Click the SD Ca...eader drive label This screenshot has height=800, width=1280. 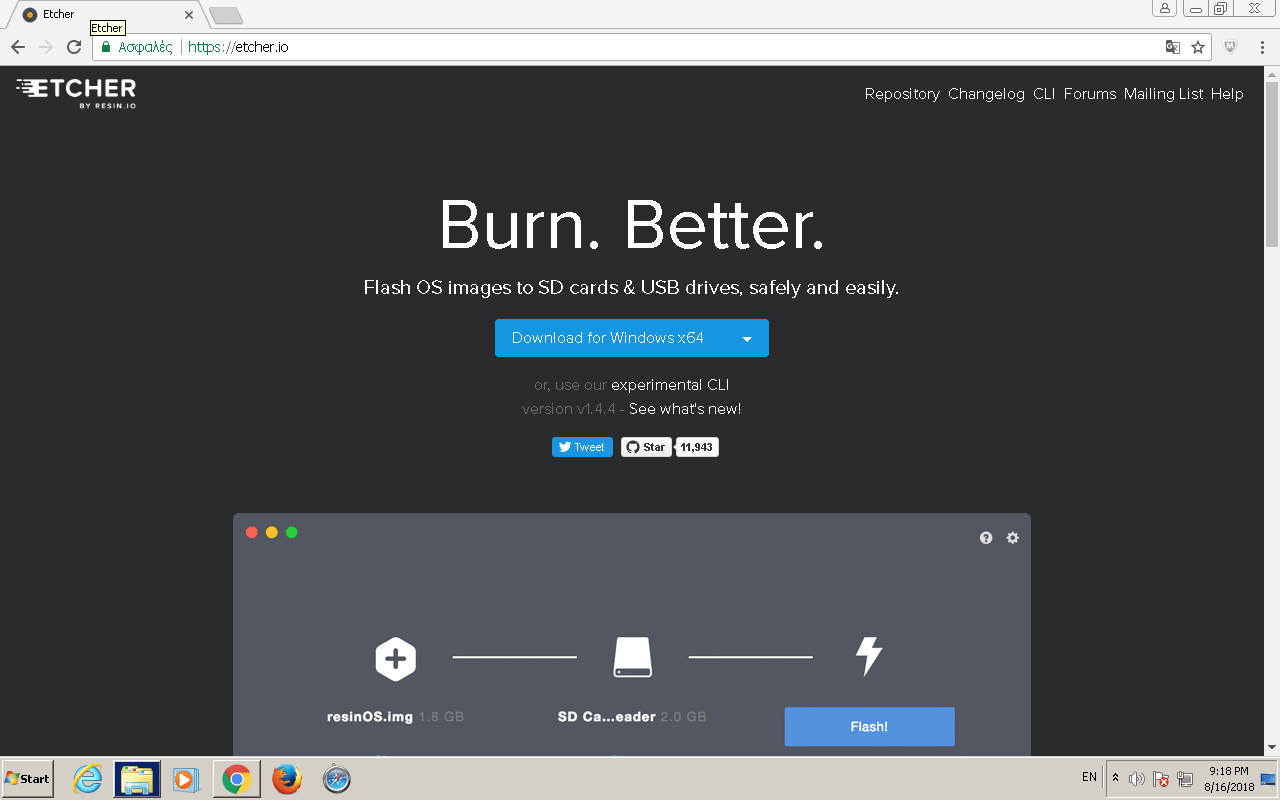[607, 717]
